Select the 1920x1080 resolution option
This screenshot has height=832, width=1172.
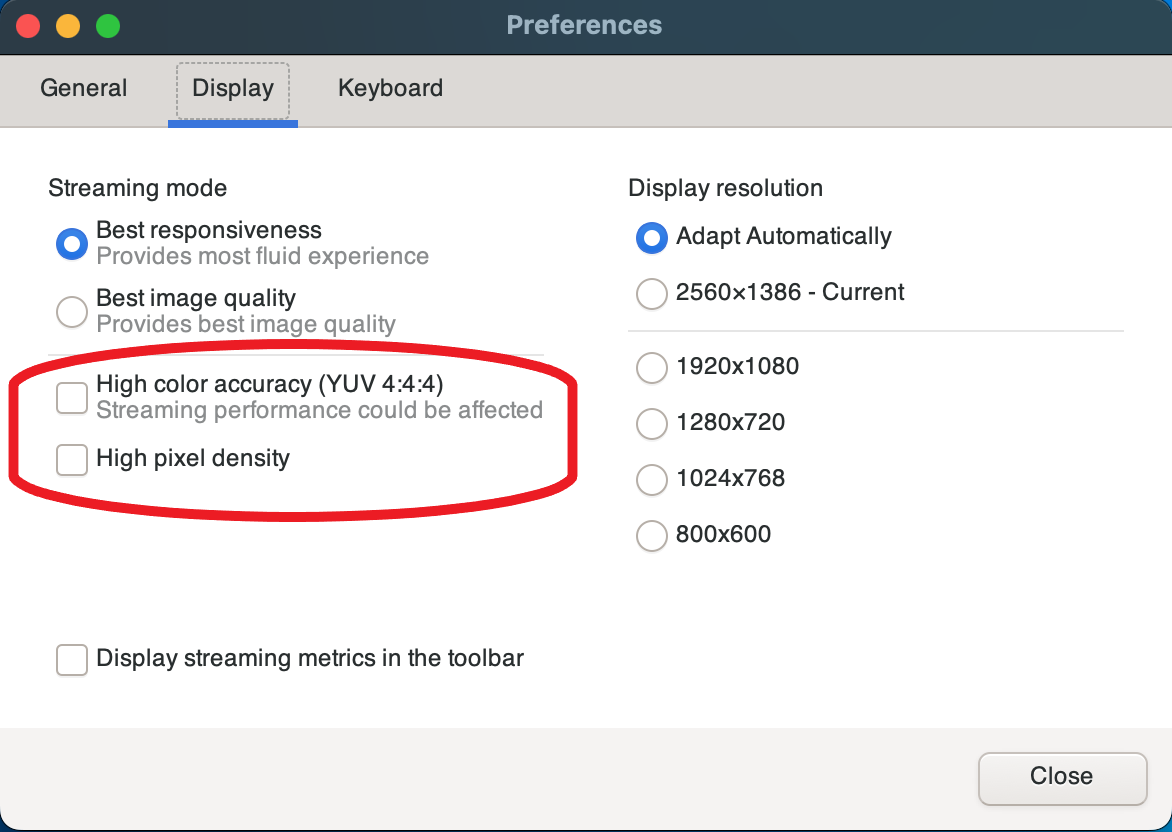point(652,367)
